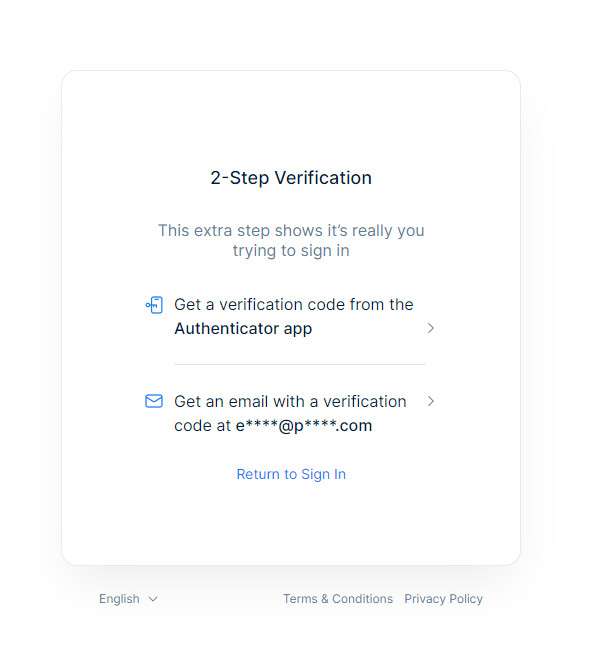Click the Authenticator app phone icon

tap(154, 305)
